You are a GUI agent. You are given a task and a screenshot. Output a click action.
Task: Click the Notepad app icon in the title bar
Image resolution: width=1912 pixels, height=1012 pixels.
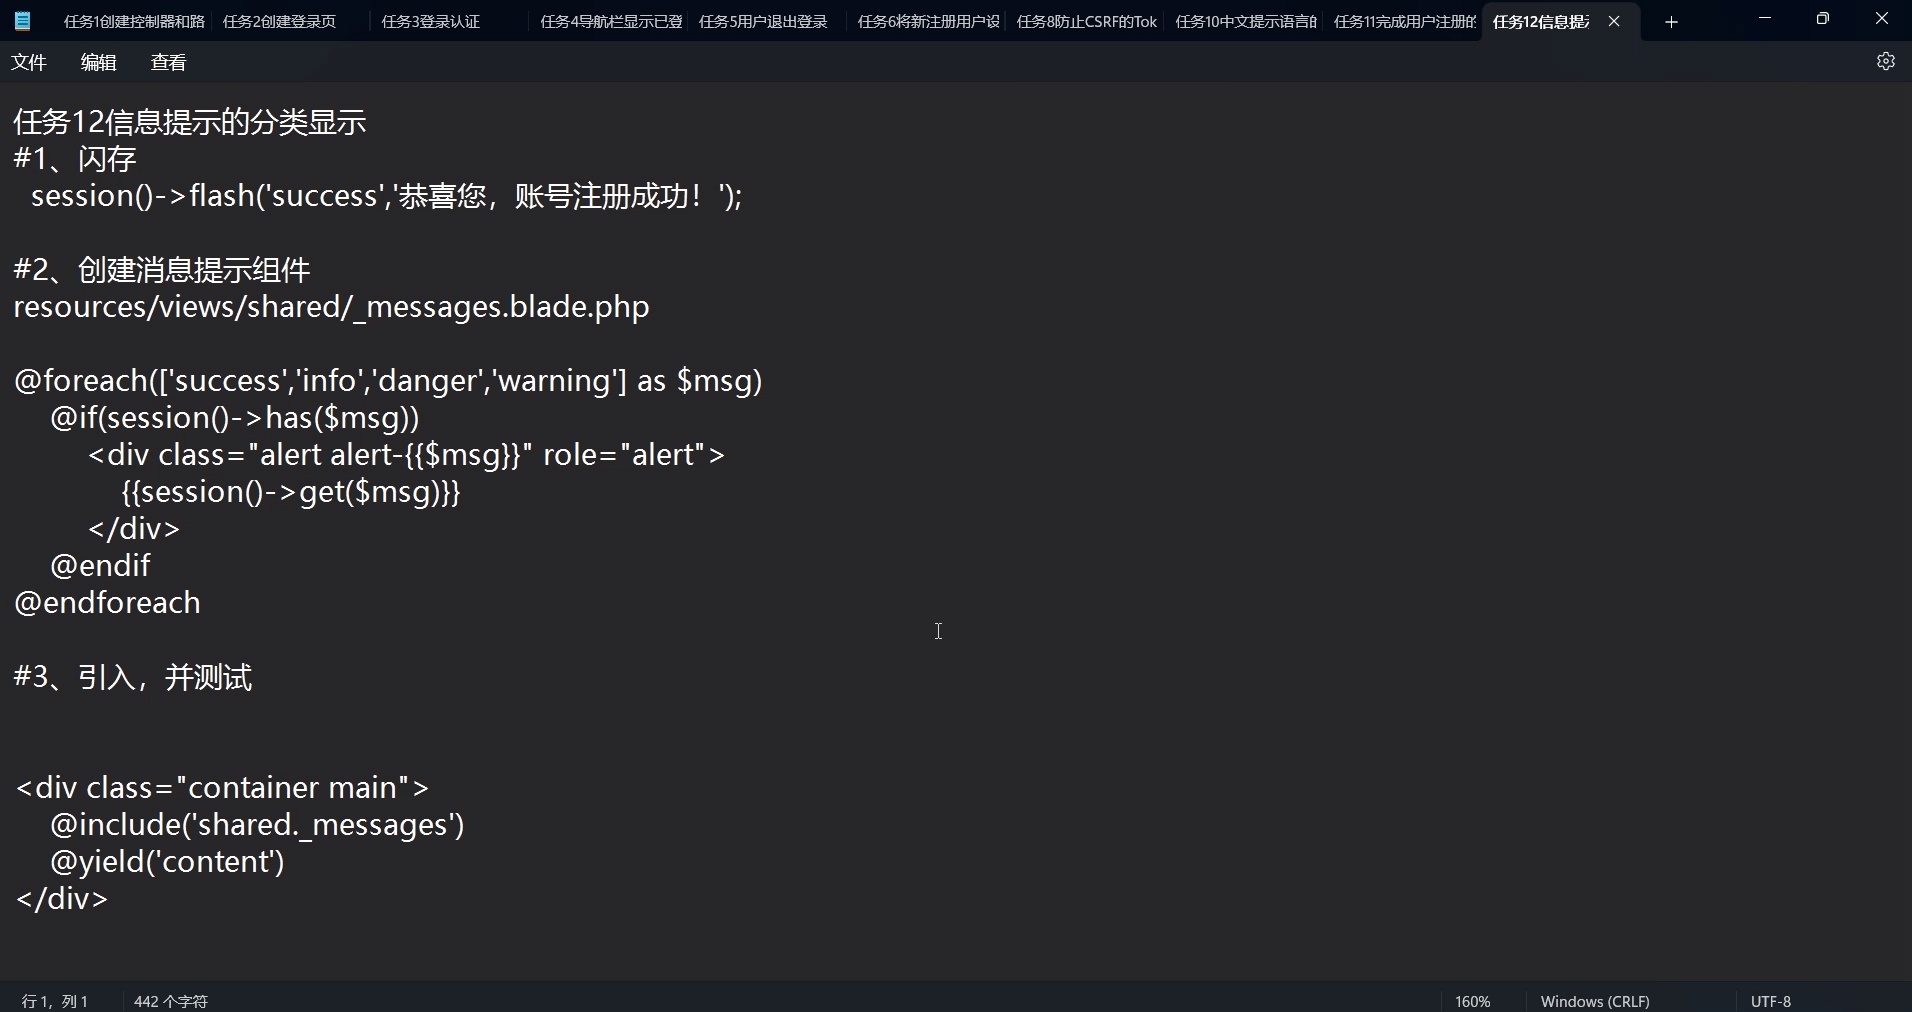point(22,21)
